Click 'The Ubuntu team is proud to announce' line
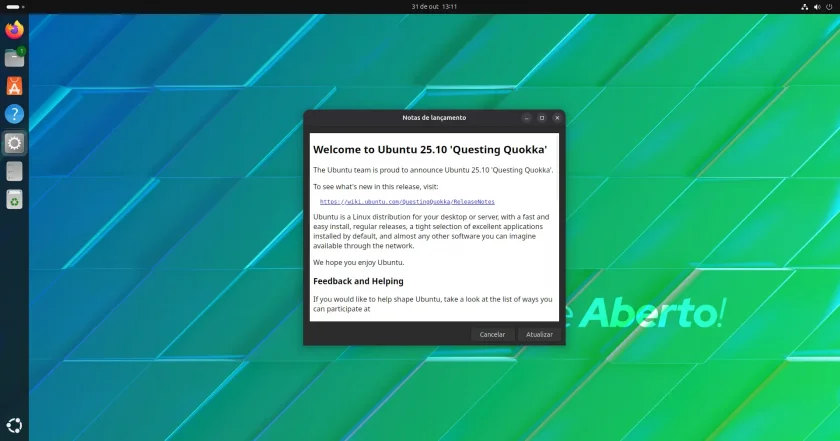Image resolution: width=840 pixels, height=441 pixels. [x=433, y=170]
